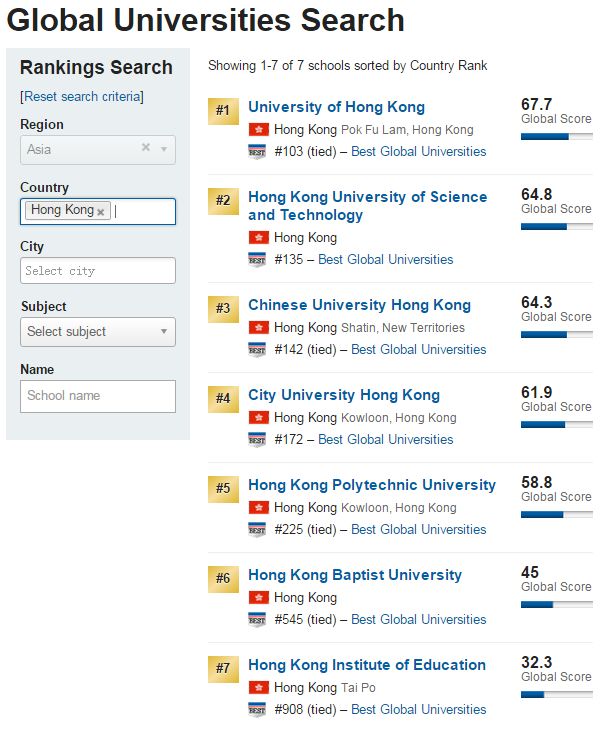604x730 pixels.
Task: Click Best Global Universities link beside #545
Action: coord(418,619)
